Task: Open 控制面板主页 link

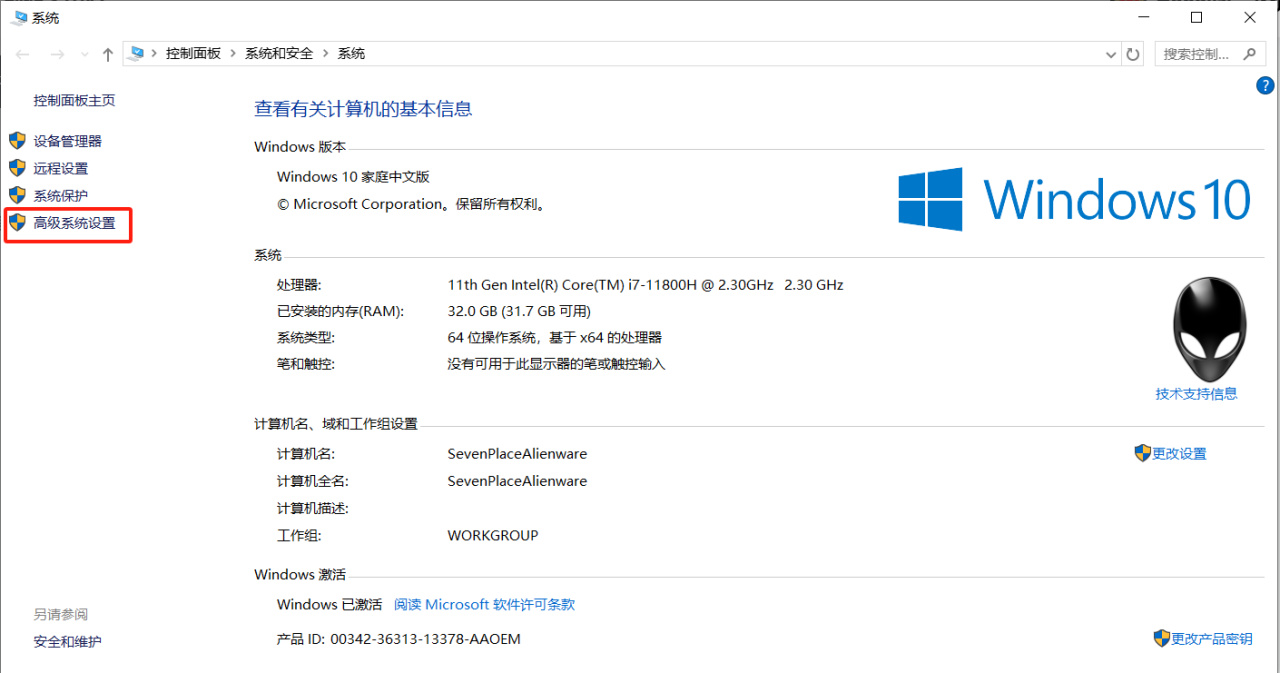Action: 74,100
